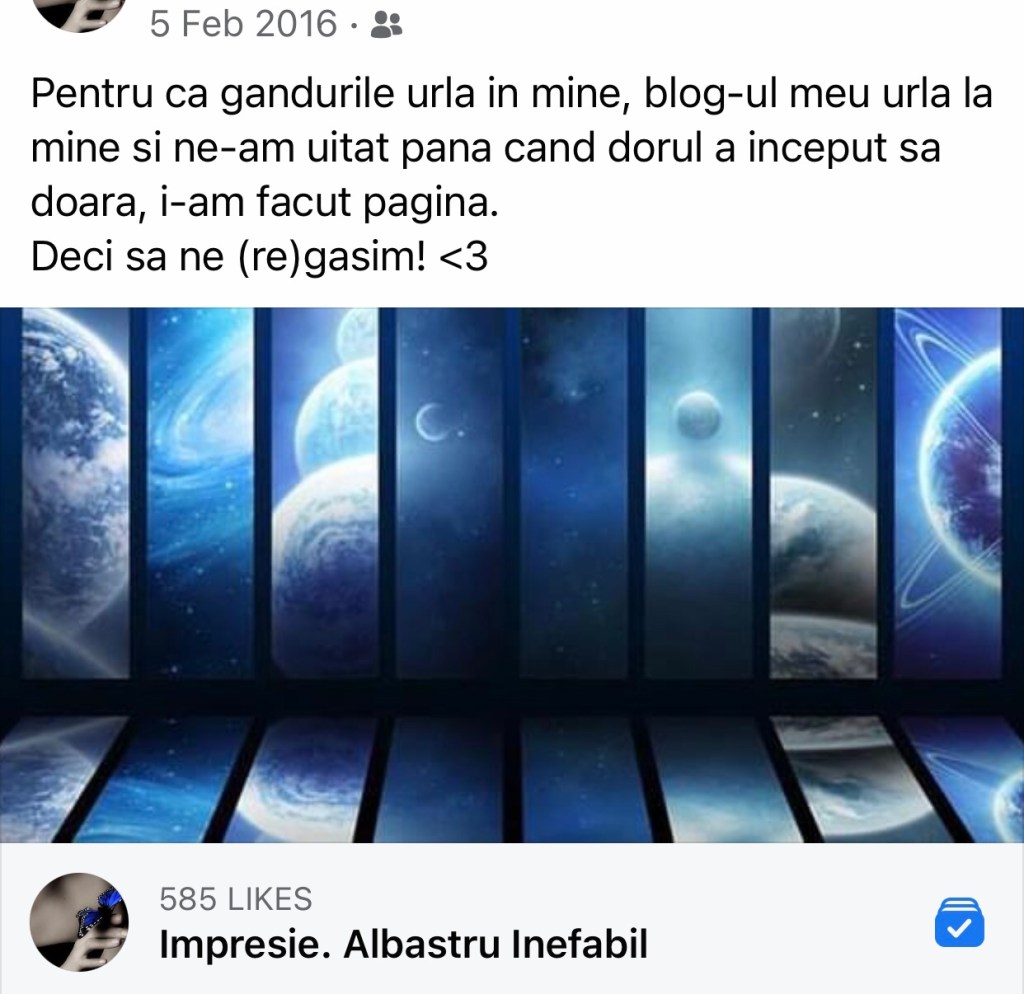
Task: Click the crescent moon panel in the image
Action: point(449,493)
